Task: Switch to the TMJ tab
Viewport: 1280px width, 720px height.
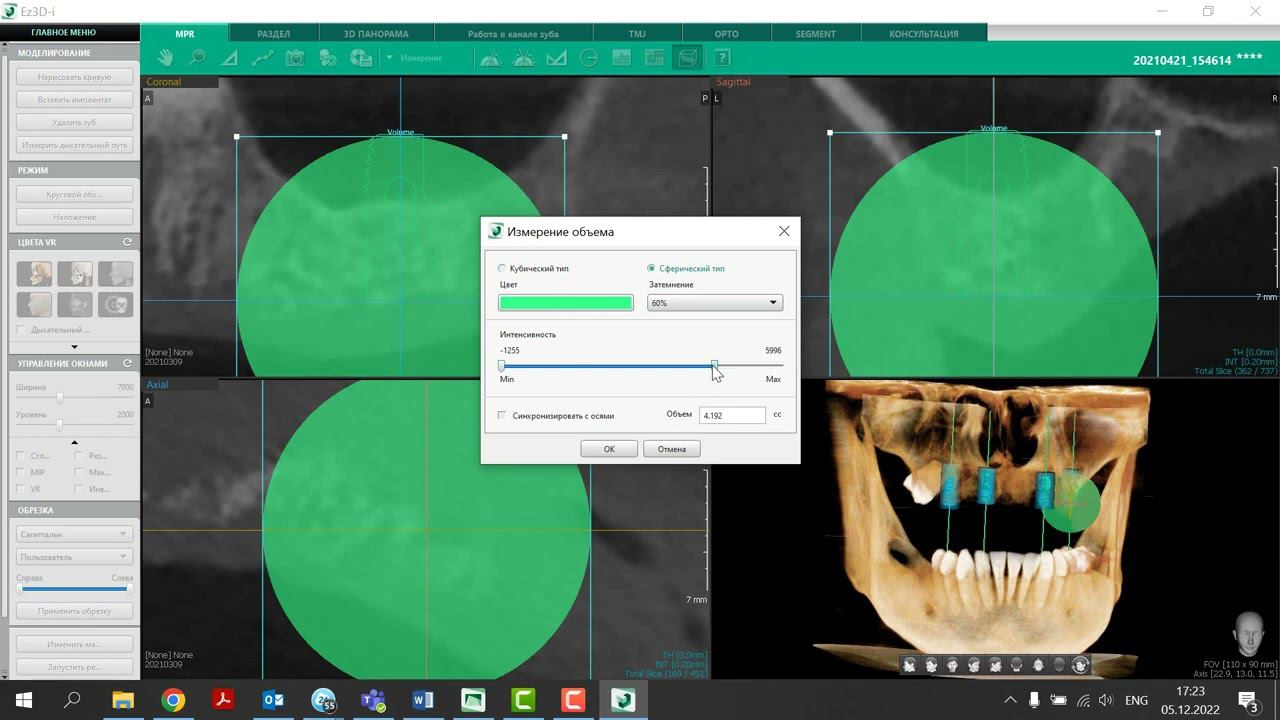Action: (x=637, y=33)
